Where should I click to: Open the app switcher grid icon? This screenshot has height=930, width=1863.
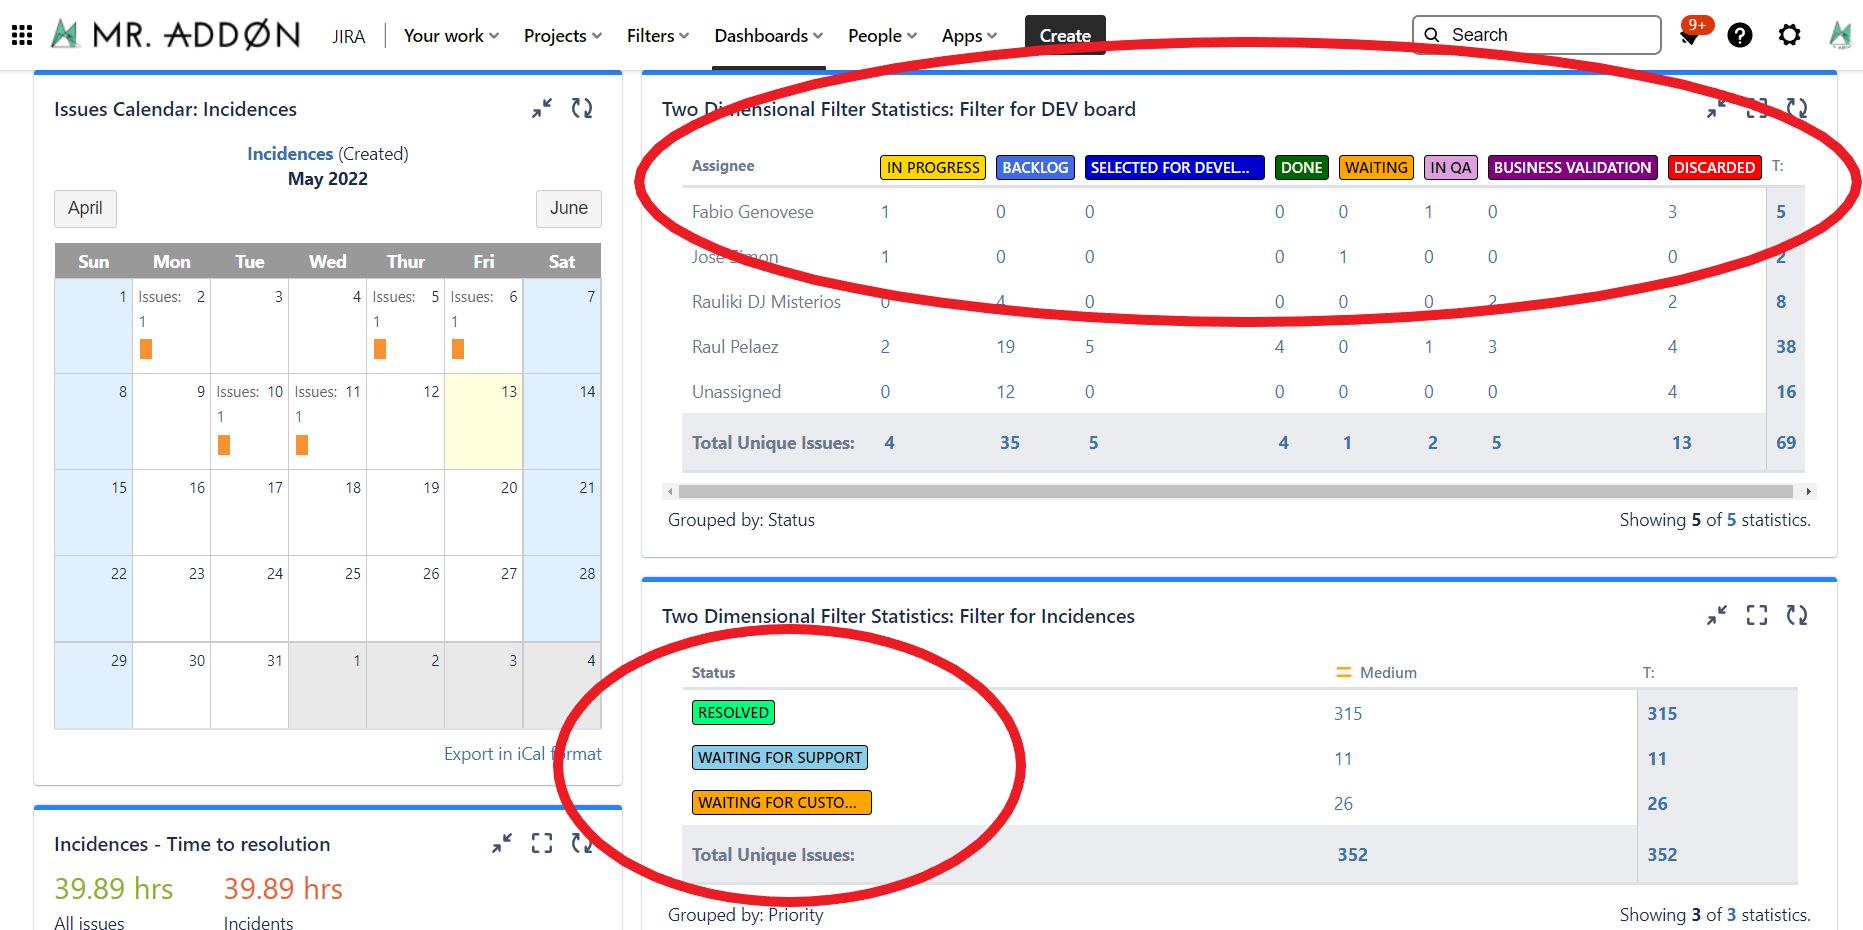(x=22, y=35)
